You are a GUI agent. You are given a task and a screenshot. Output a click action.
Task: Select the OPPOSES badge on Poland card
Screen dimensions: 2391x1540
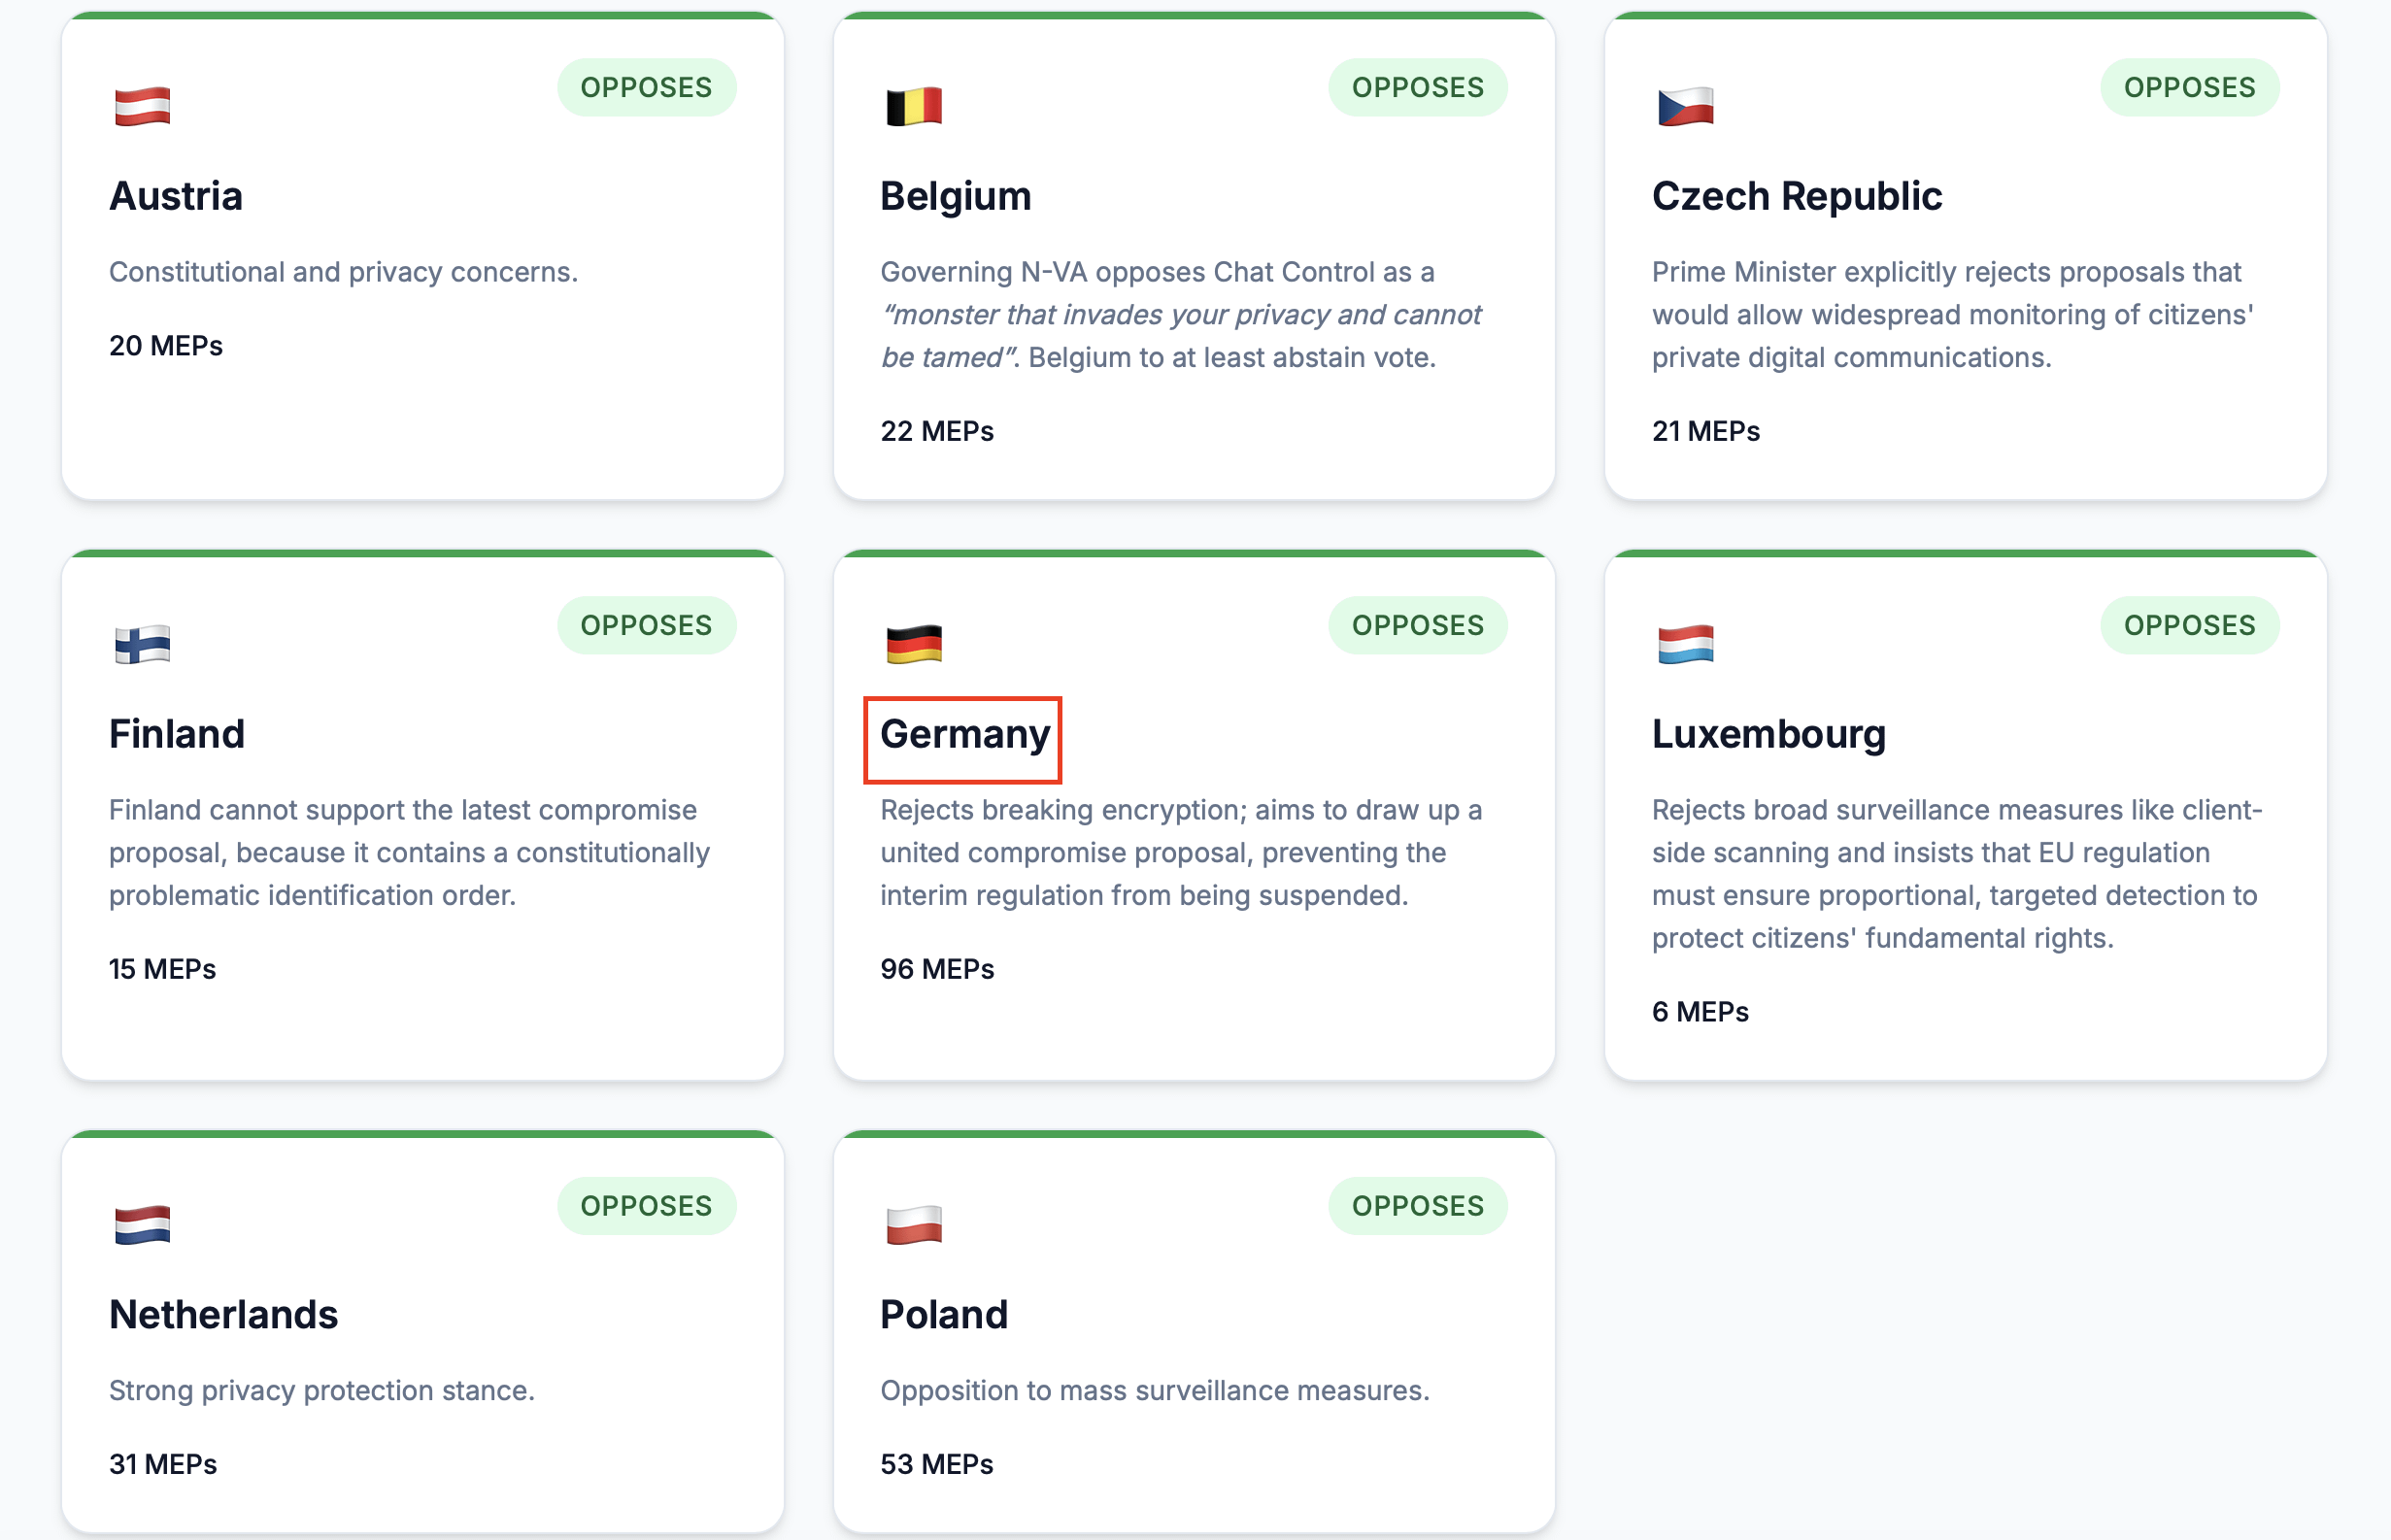pos(1417,1206)
